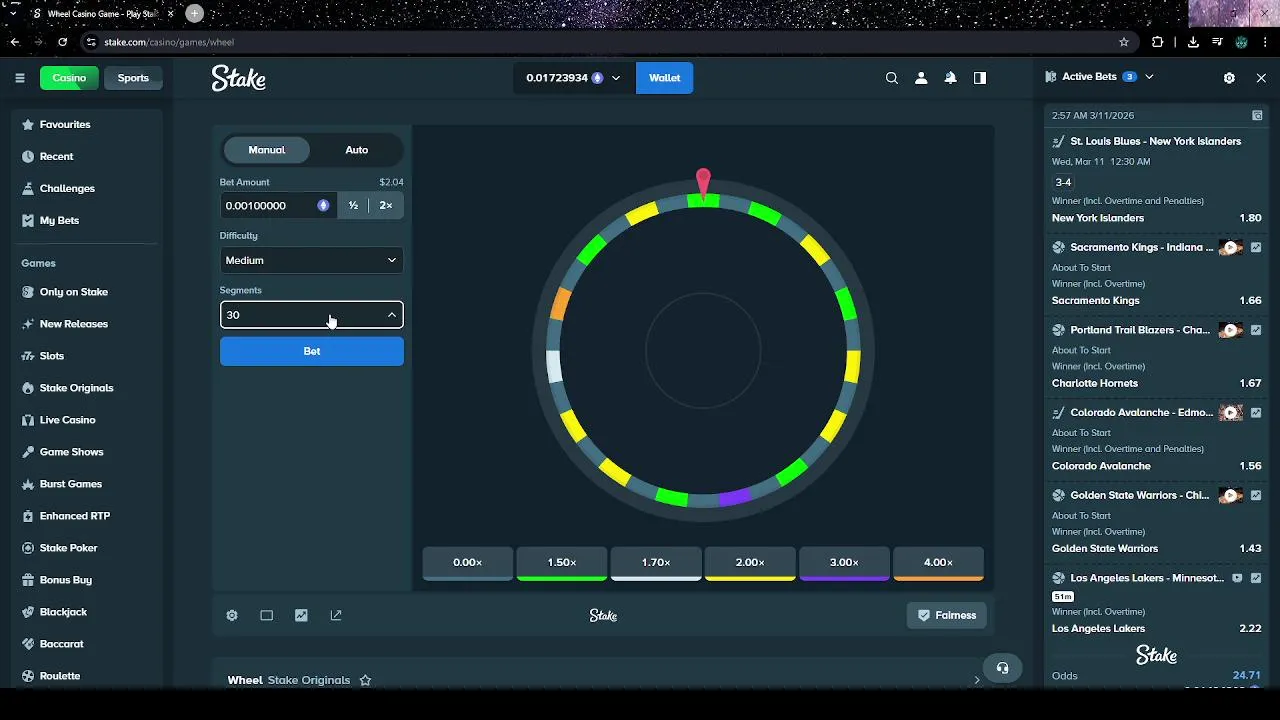This screenshot has width=1280, height=720.
Task: Click the Bet Amount input field
Action: click(x=278, y=205)
